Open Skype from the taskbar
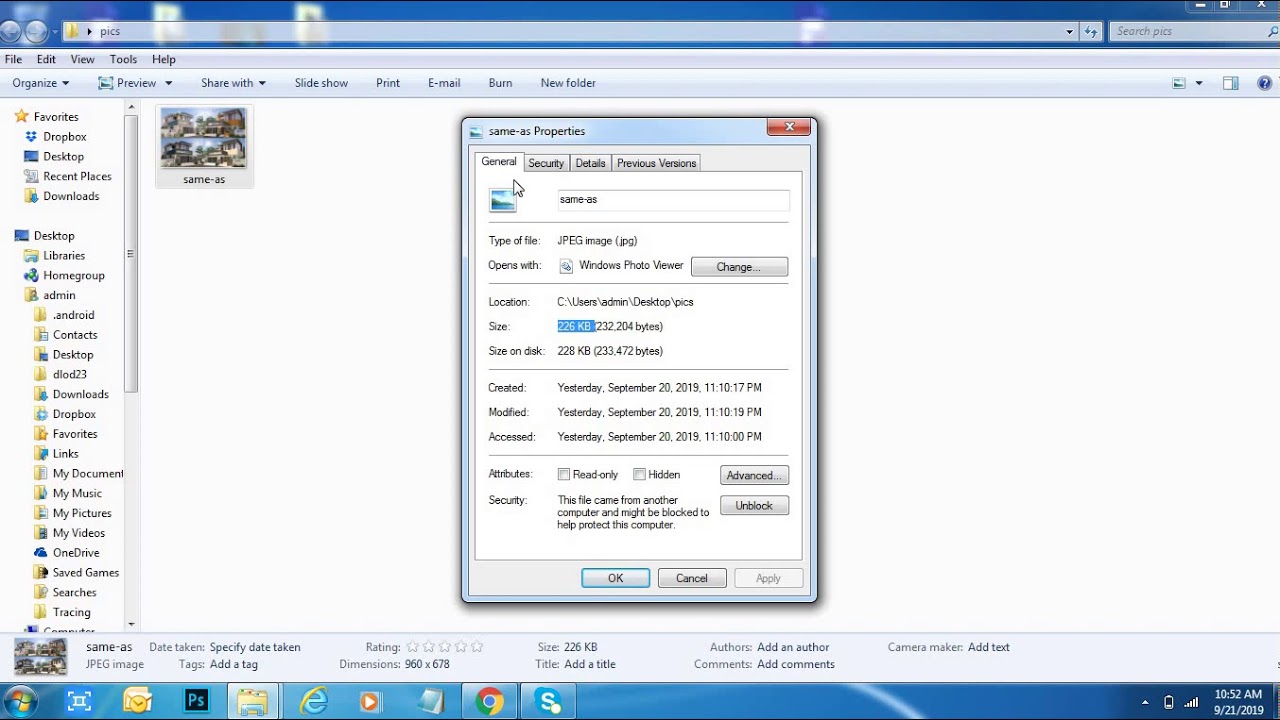Viewport: 1280px width, 720px height. 549,701
